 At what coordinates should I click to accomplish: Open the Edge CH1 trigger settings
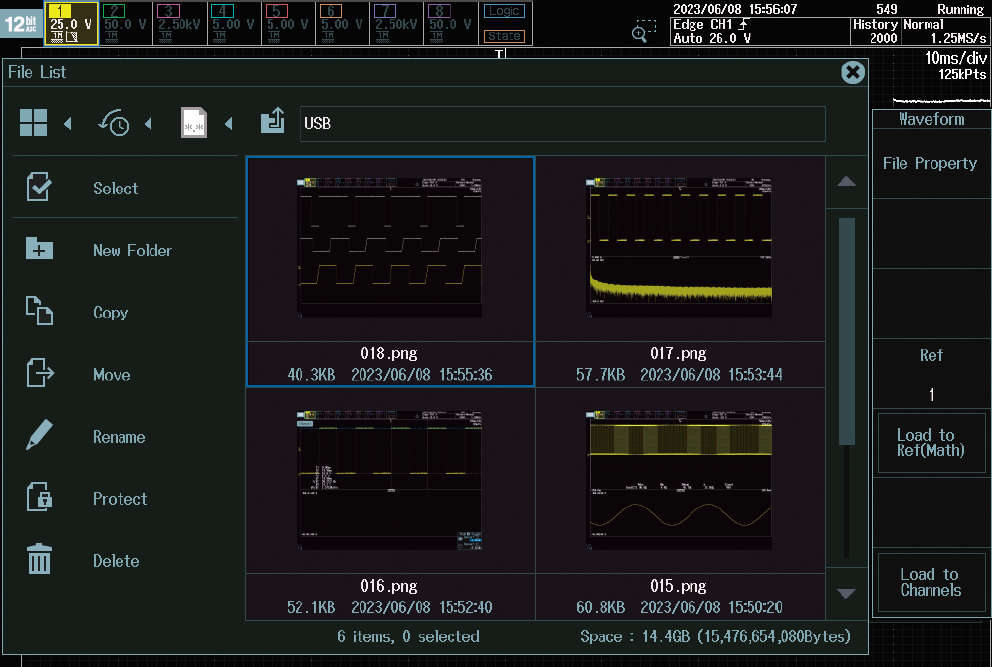pos(760,31)
